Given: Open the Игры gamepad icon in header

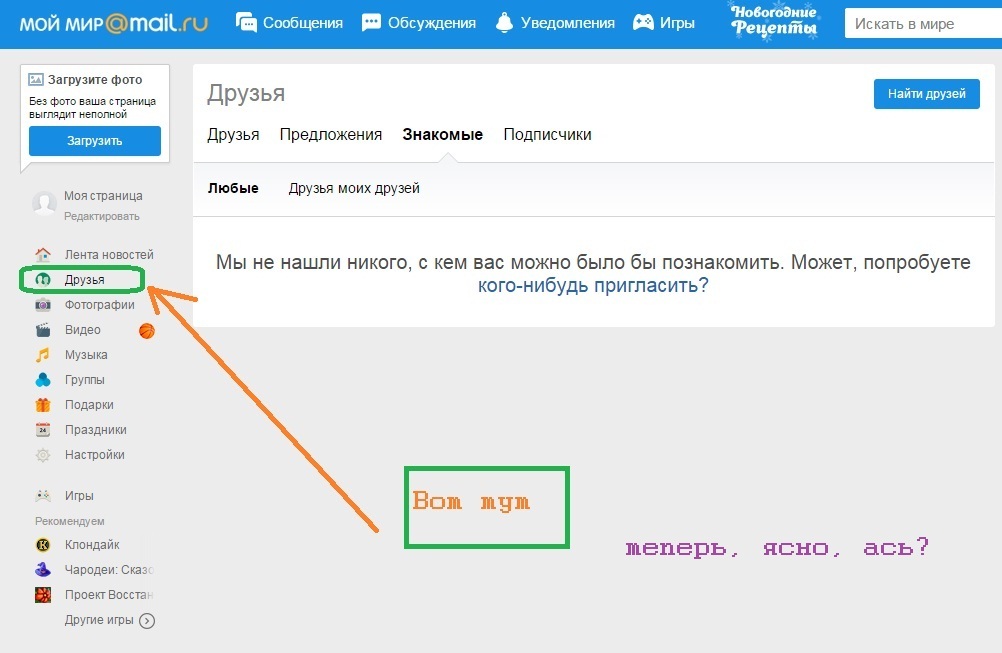Looking at the screenshot, I should (644, 23).
